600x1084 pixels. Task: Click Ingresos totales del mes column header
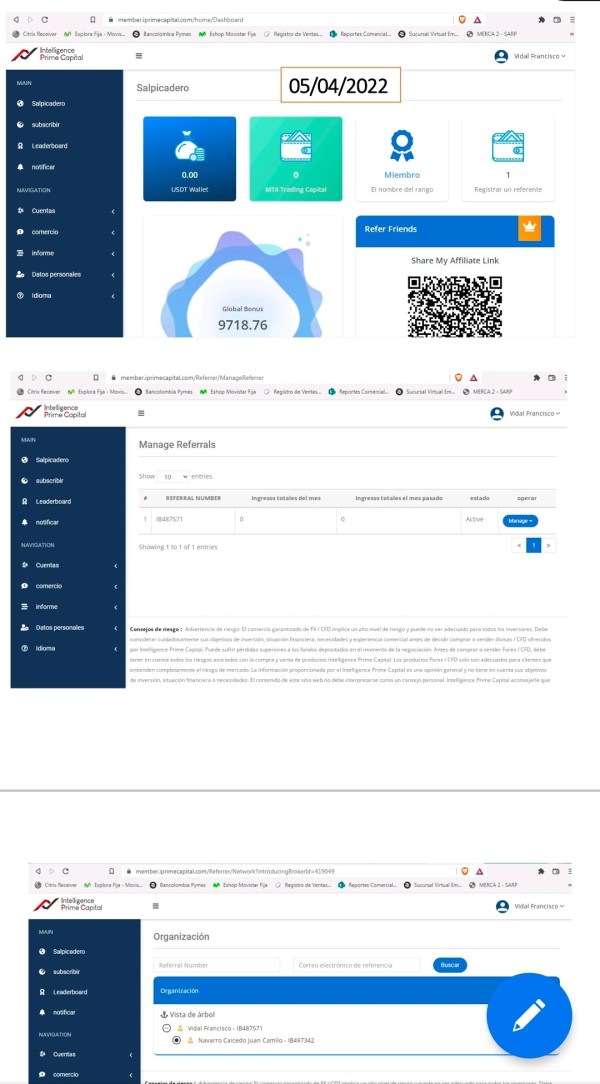285,498
